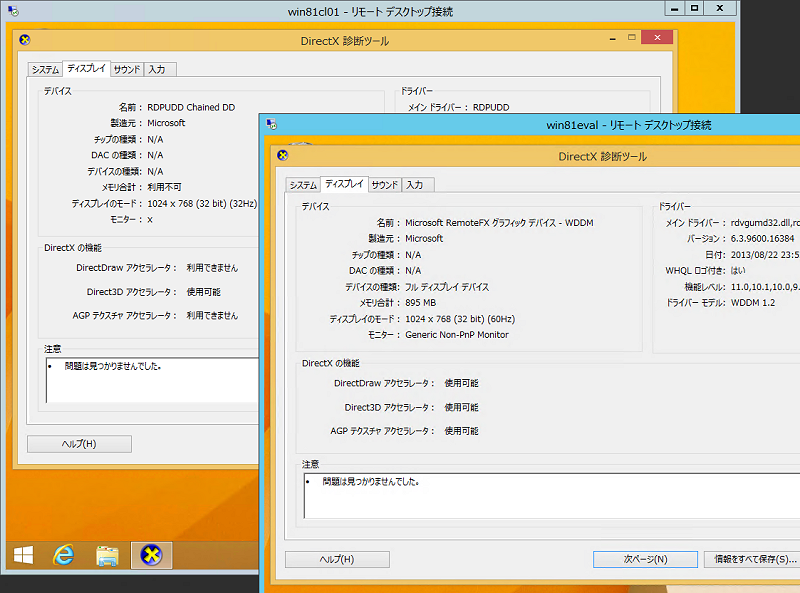Screen dimensions: 800x593
Task: Click WHQL logo 'はい' value
Action: coord(738,270)
